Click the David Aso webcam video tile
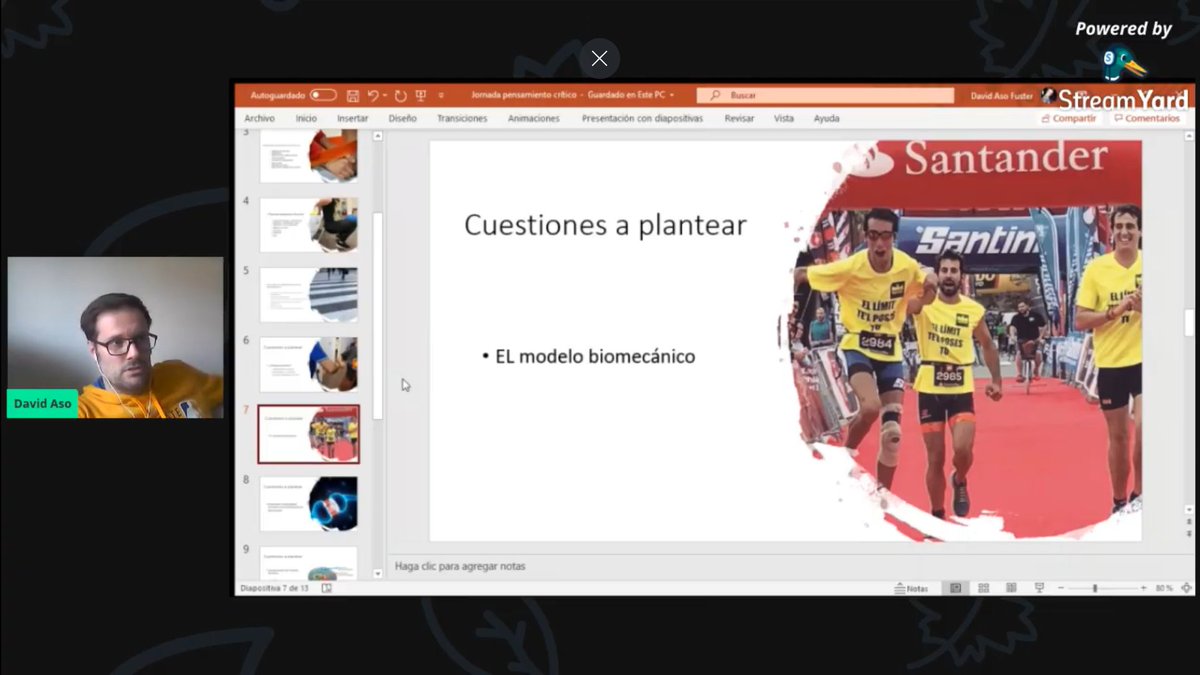Screen dimensions: 1200x675 tap(115, 337)
